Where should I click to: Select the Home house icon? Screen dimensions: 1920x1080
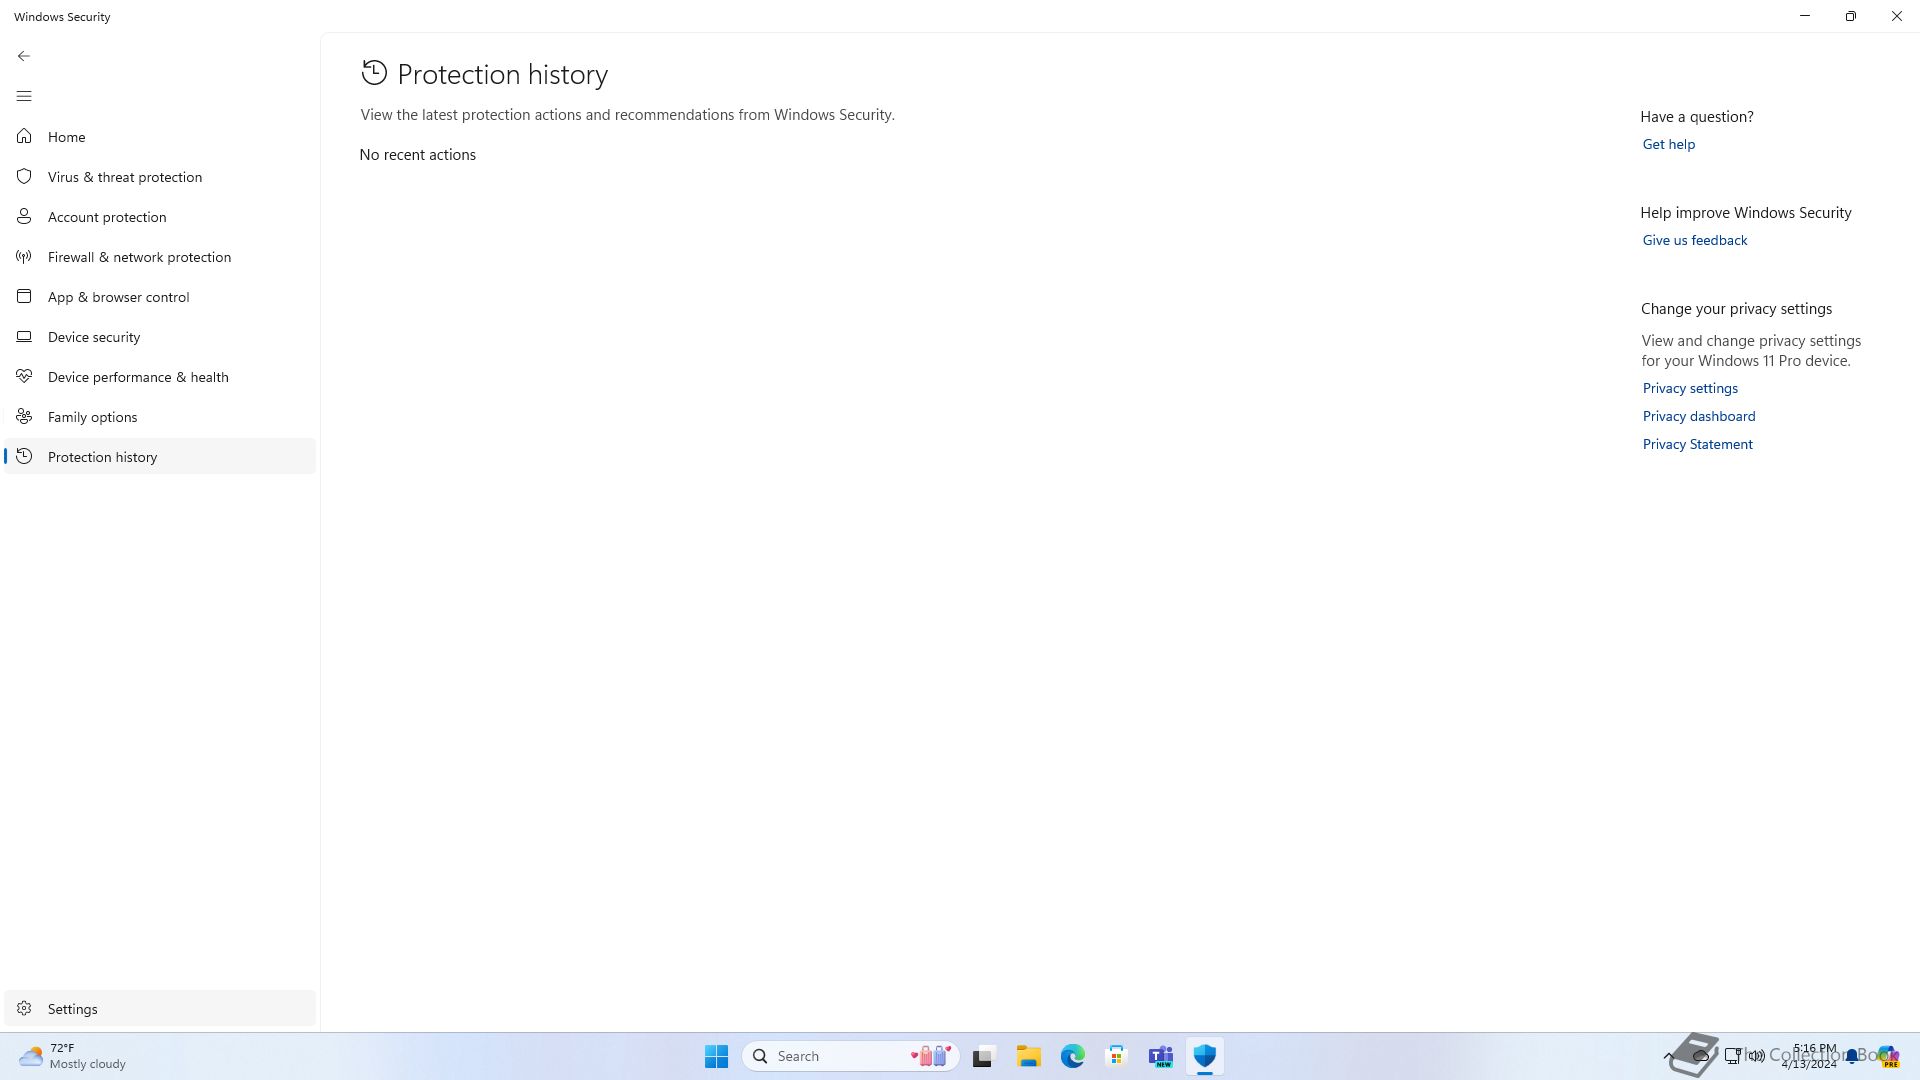tap(24, 136)
